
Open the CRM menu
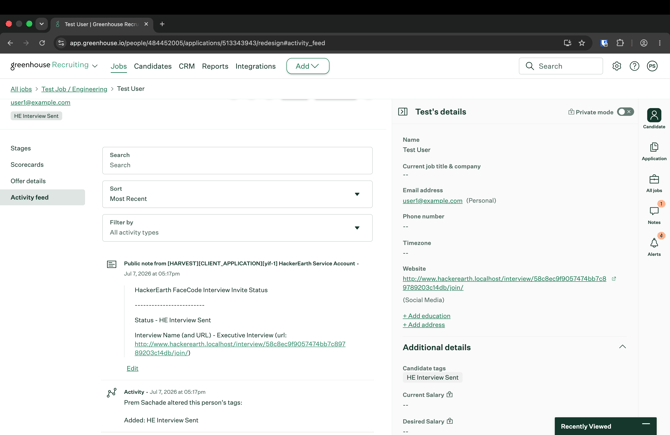click(x=187, y=66)
